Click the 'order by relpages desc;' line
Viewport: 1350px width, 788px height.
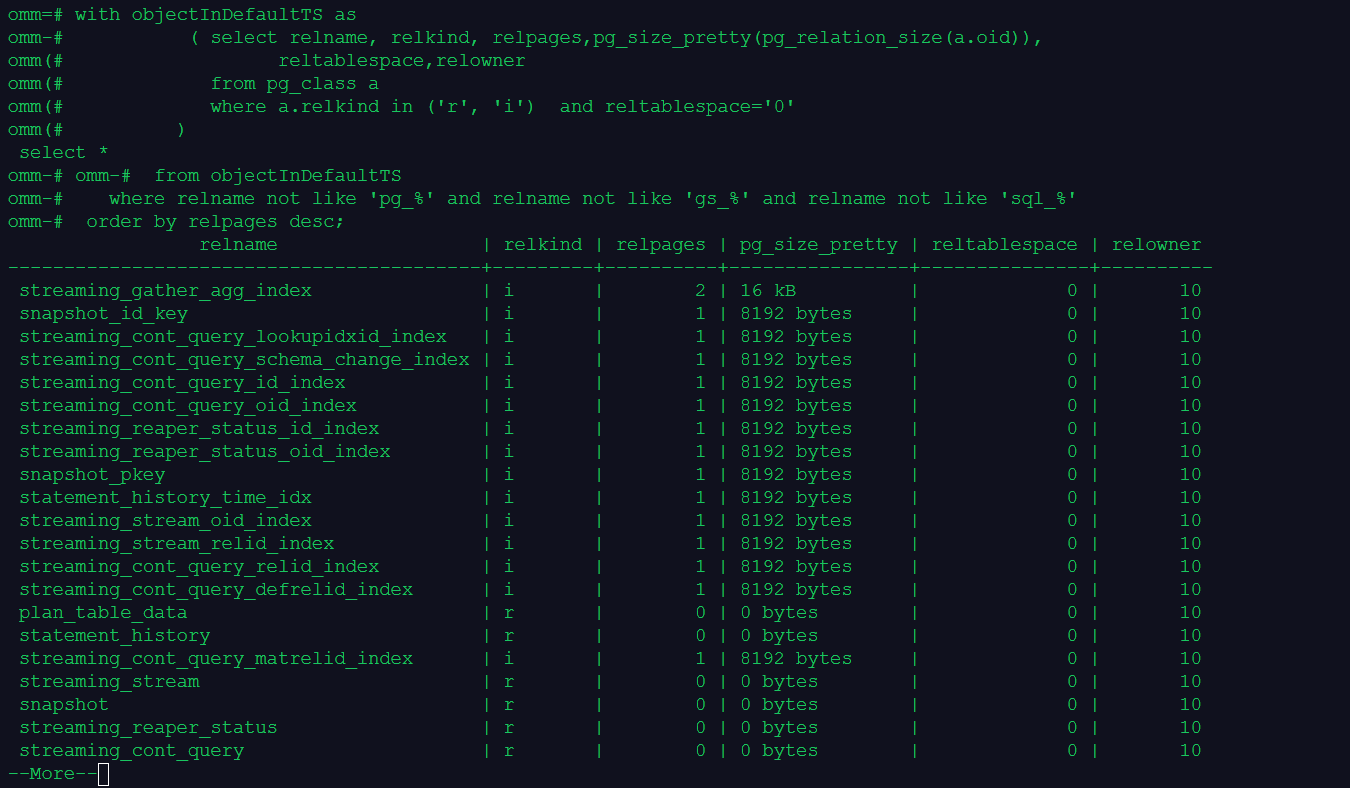point(216,221)
